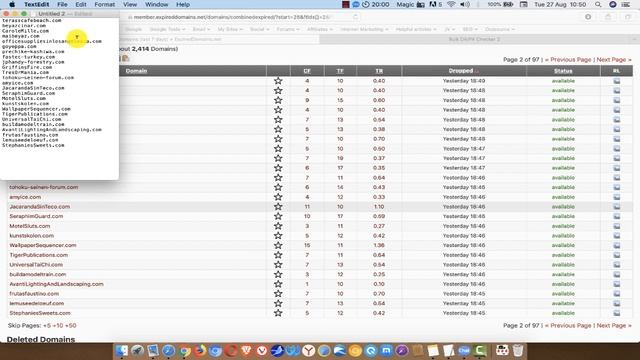Click the Safari address bar URL
The width and height of the screenshot is (640, 360).
232,17
